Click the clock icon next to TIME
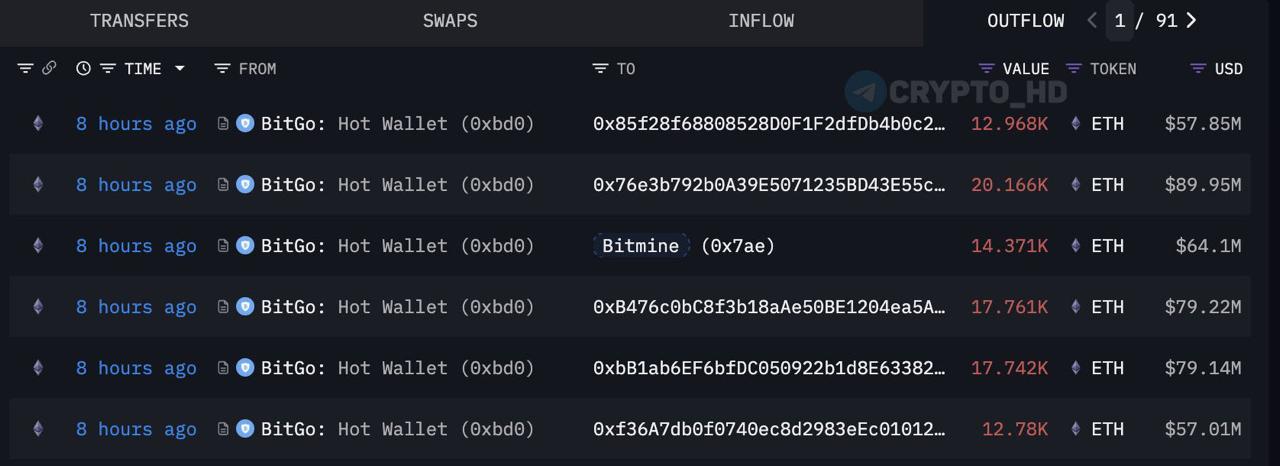 click(x=83, y=69)
